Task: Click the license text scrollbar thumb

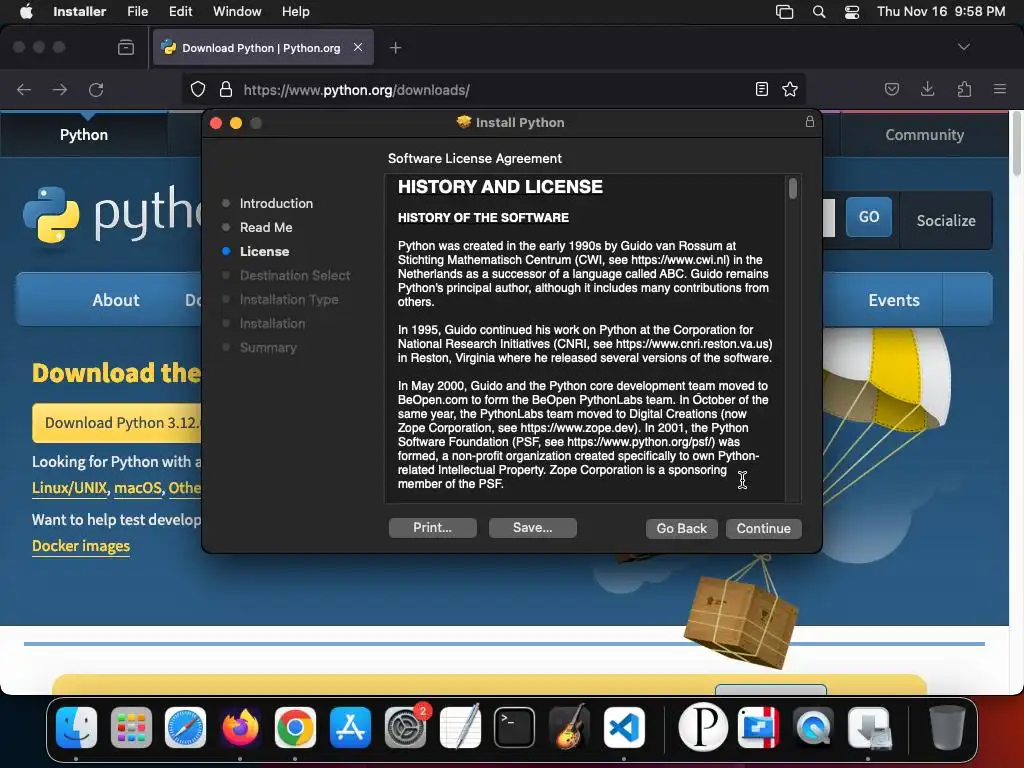Action: [x=793, y=189]
